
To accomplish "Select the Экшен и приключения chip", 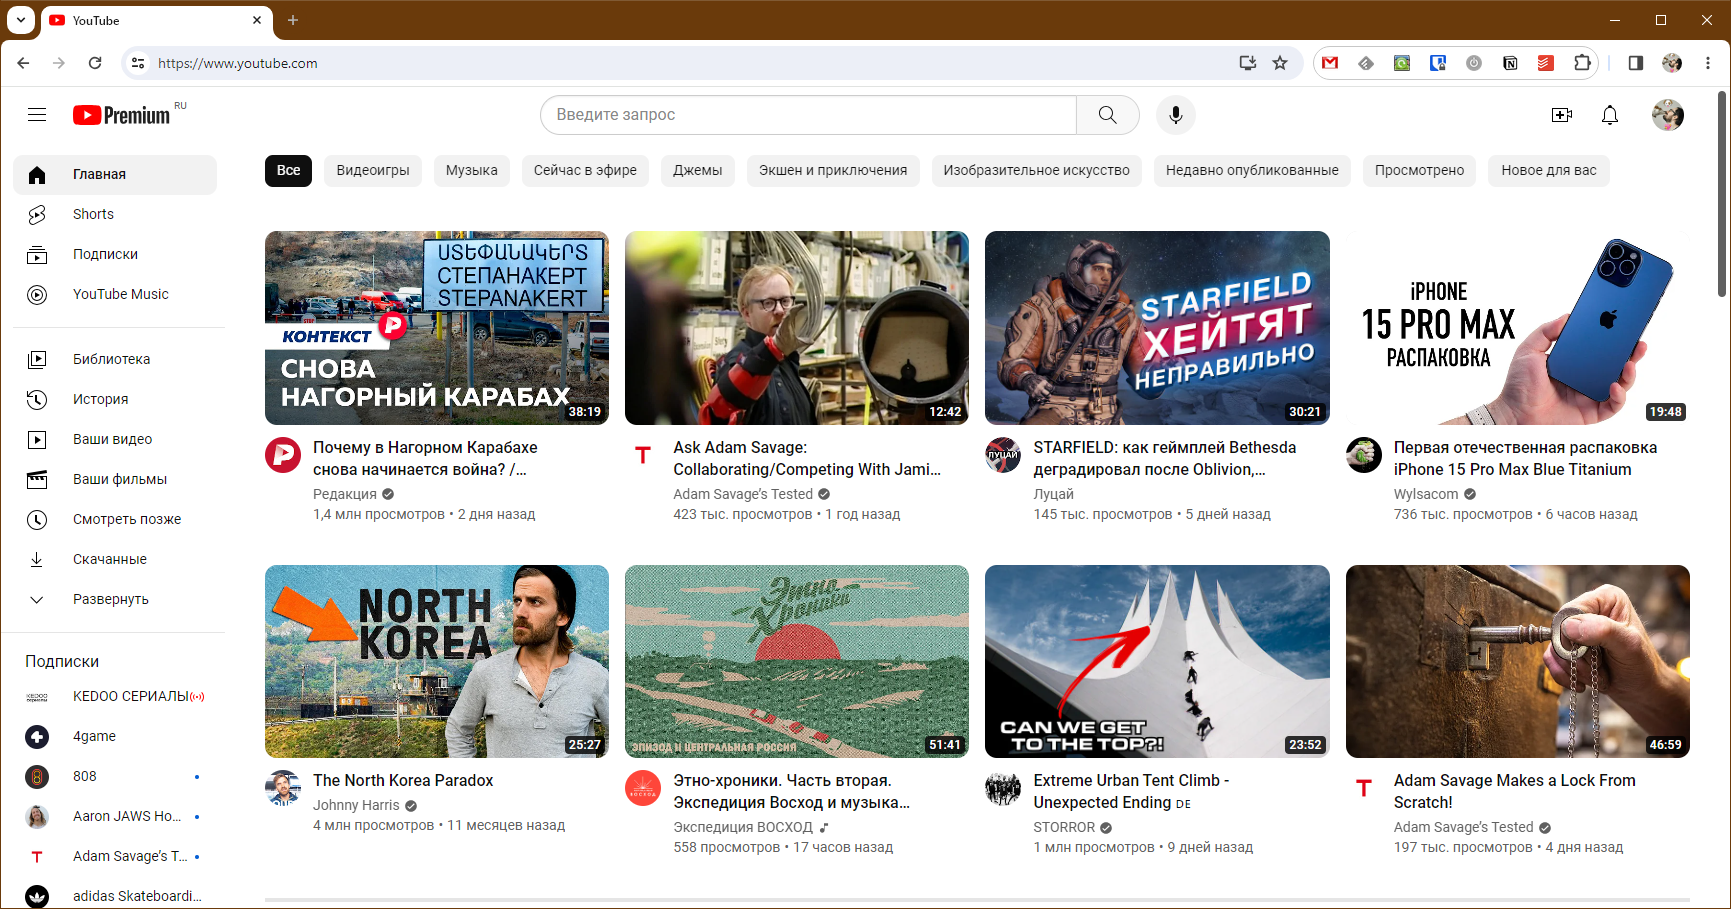I will pos(833,171).
